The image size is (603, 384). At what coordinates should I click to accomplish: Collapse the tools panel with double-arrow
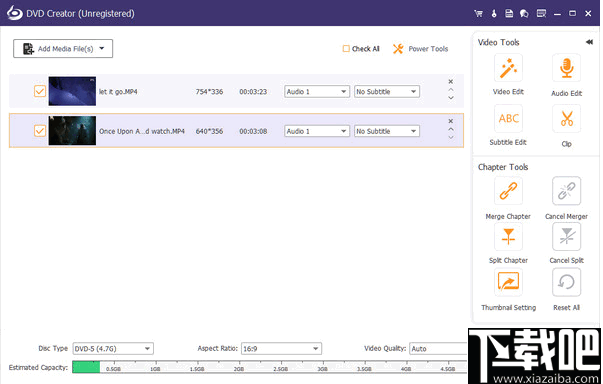click(x=589, y=42)
